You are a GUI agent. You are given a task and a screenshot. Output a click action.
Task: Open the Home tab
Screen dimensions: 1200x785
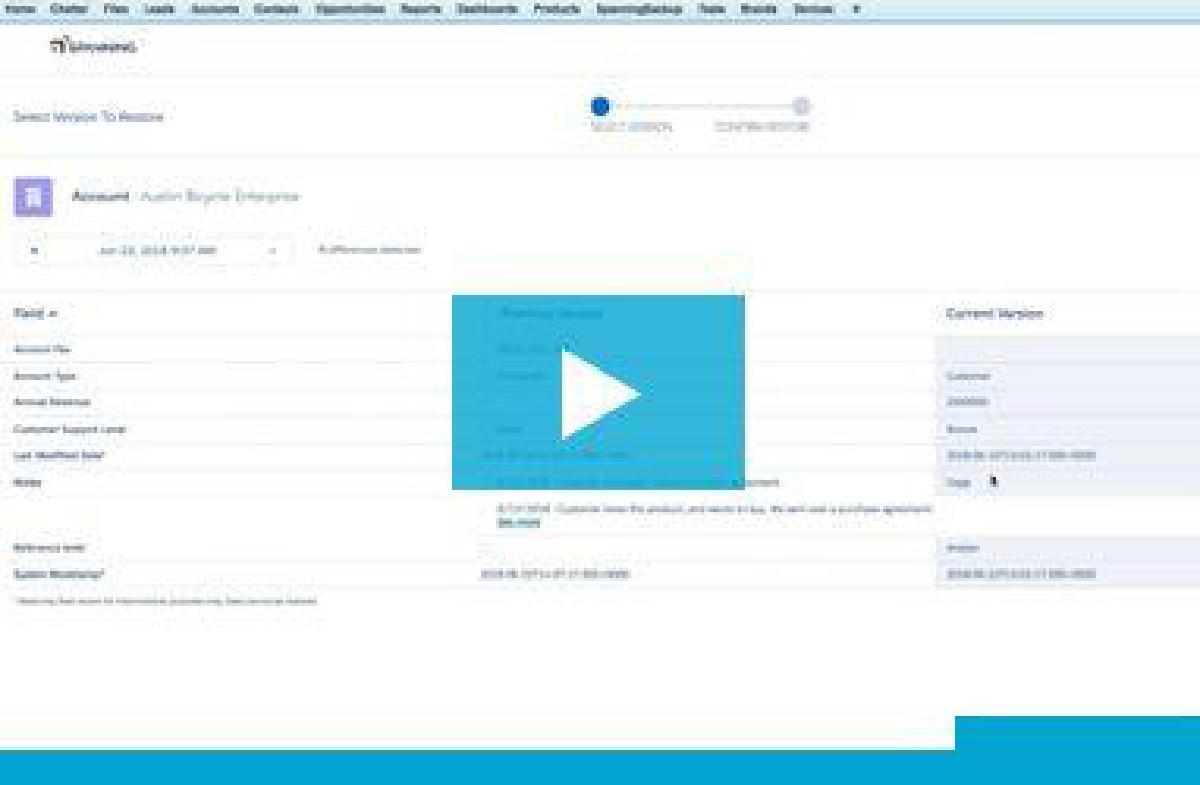coord(20,9)
